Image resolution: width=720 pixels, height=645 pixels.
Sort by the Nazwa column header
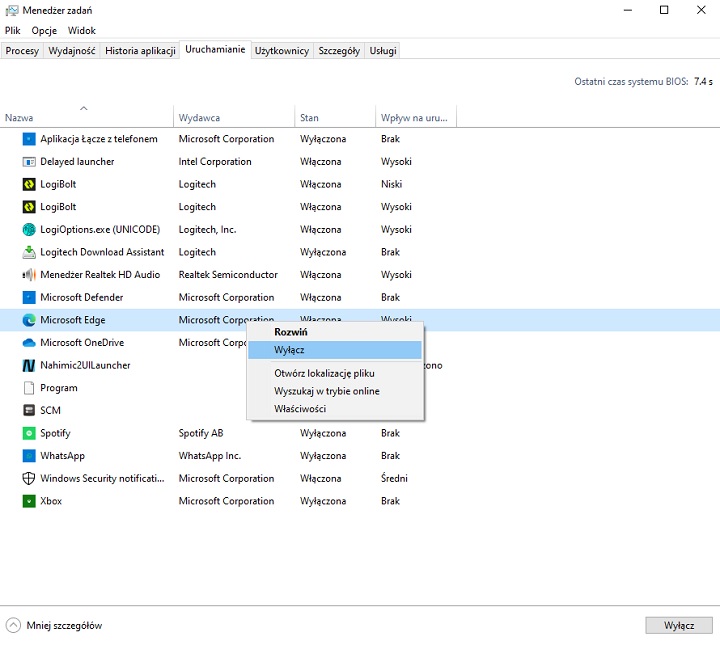[x=20, y=118]
